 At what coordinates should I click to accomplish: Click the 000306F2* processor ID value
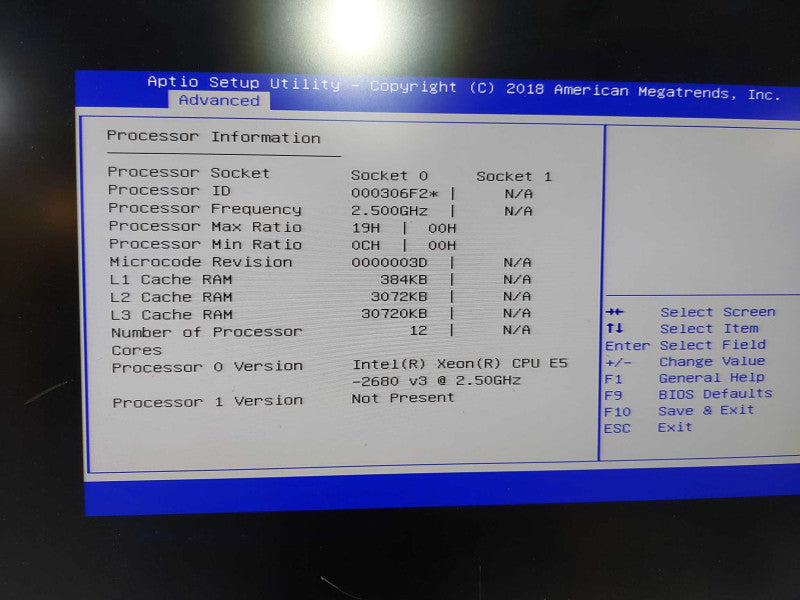coord(394,193)
